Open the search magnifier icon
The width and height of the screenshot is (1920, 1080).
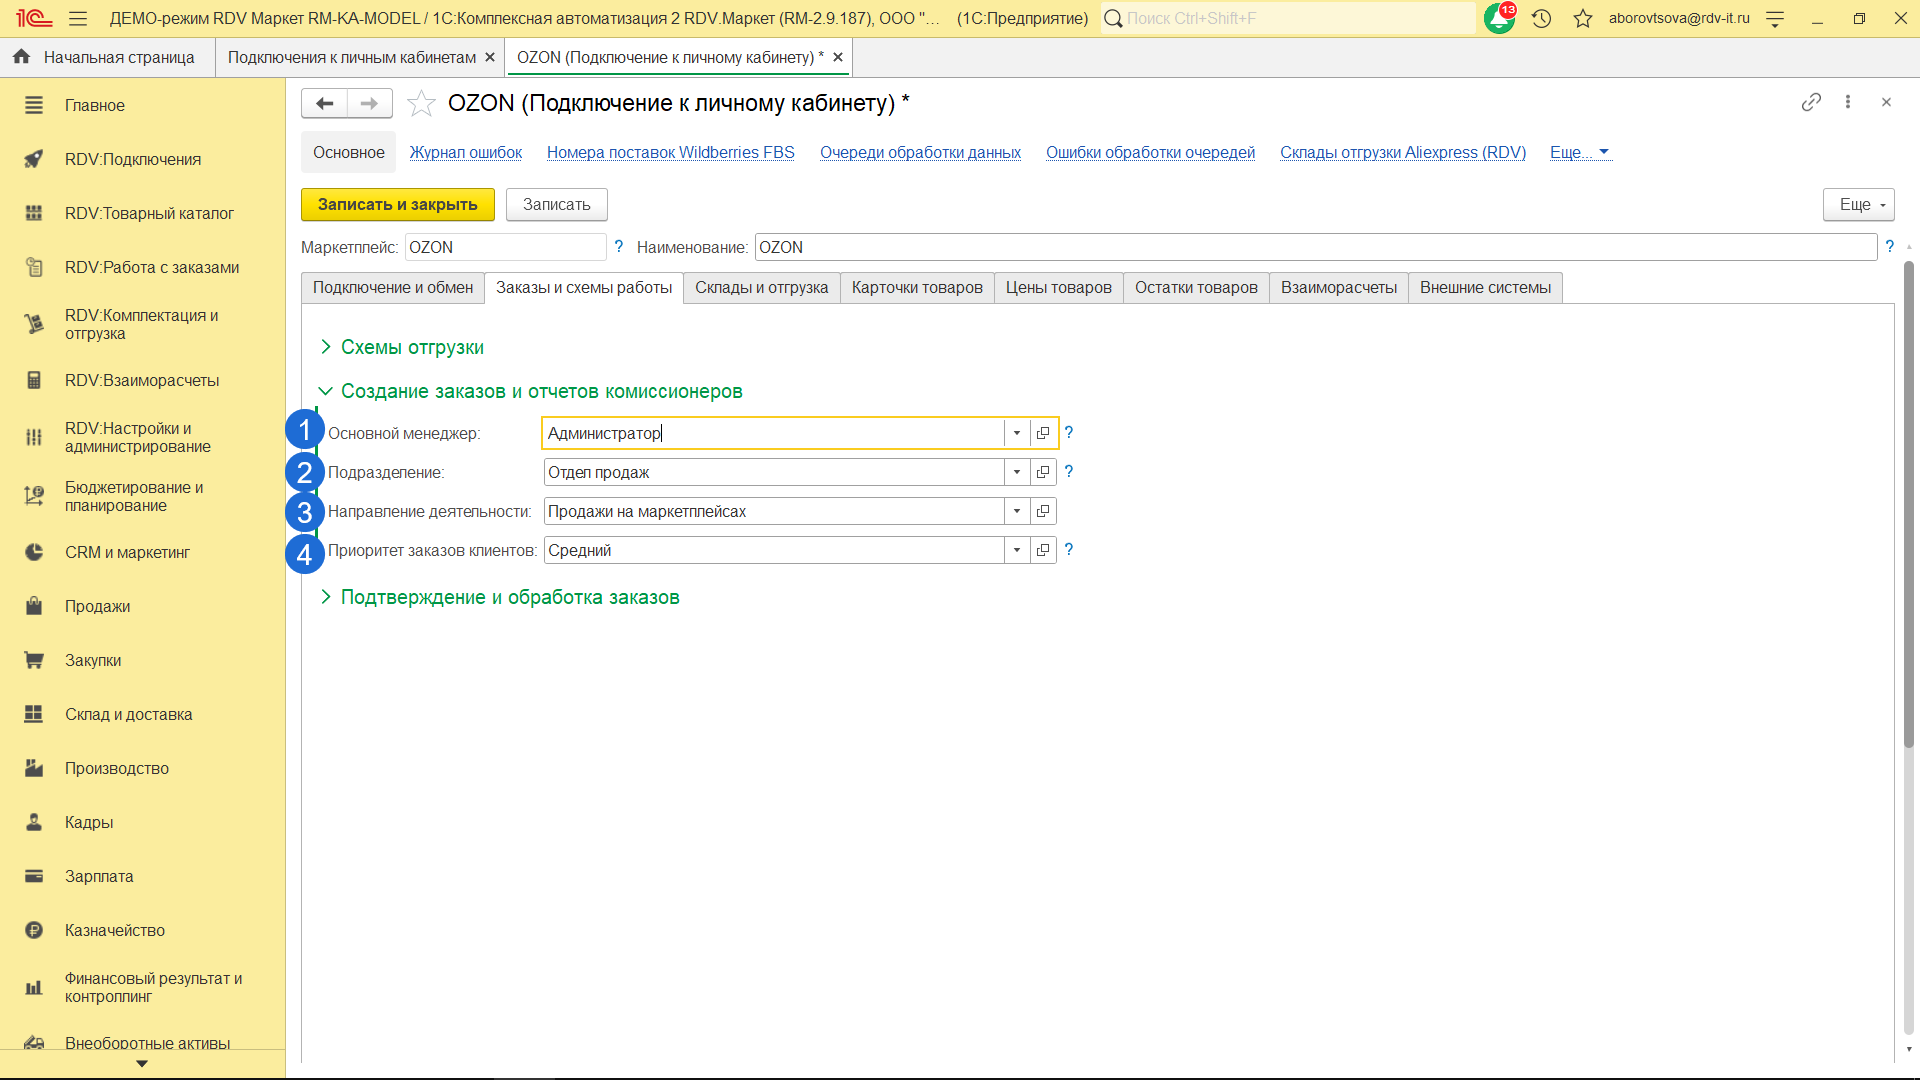1113,18
